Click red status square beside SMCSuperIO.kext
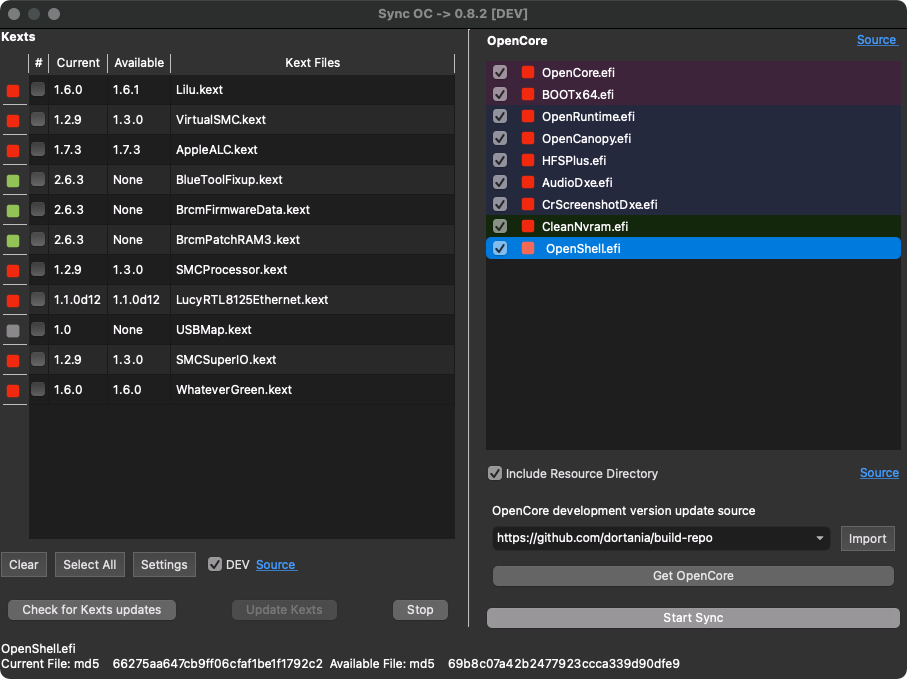Image resolution: width=907 pixels, height=679 pixels. 13,361
